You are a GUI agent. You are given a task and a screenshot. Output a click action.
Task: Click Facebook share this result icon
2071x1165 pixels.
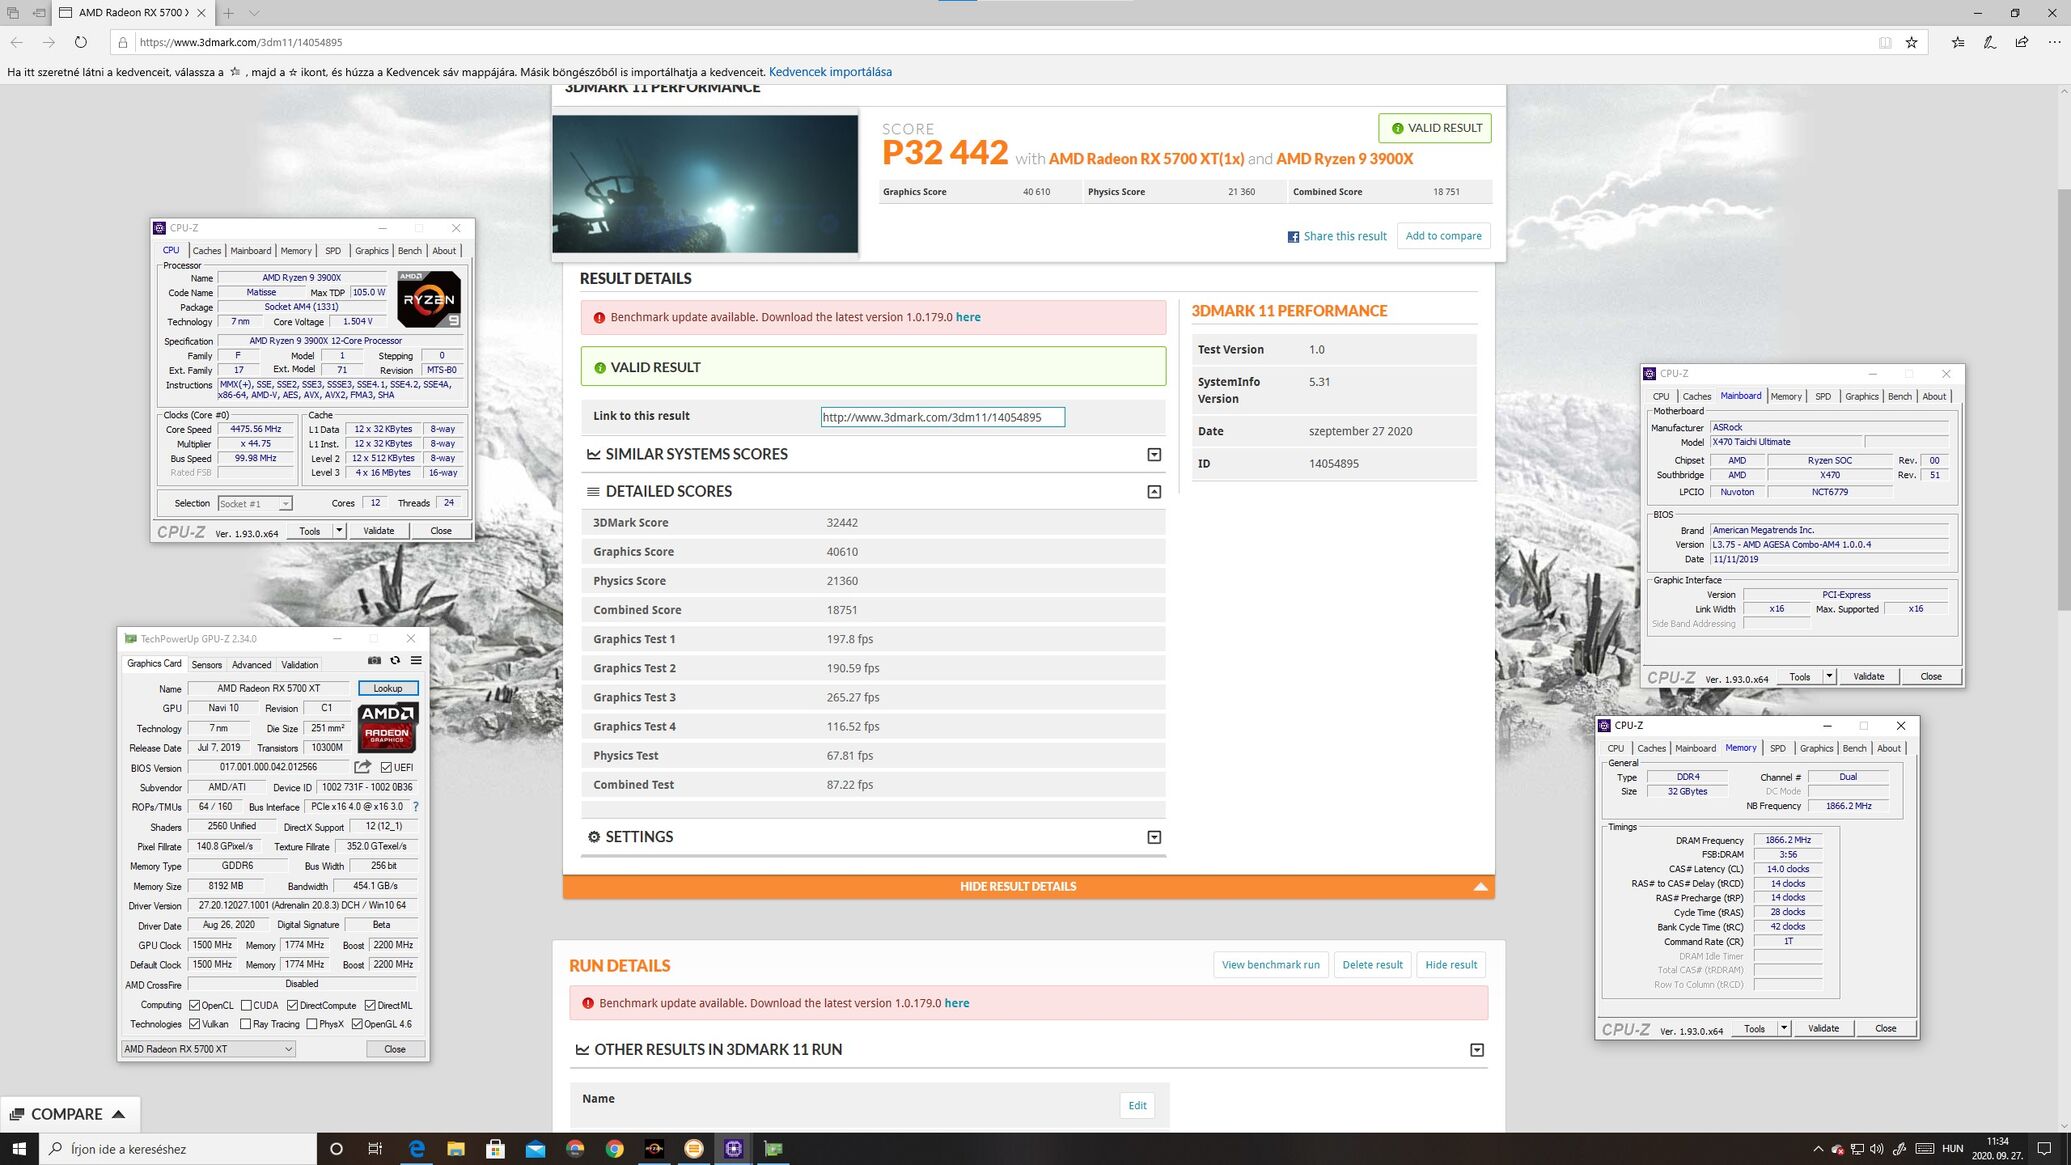[x=1293, y=237]
